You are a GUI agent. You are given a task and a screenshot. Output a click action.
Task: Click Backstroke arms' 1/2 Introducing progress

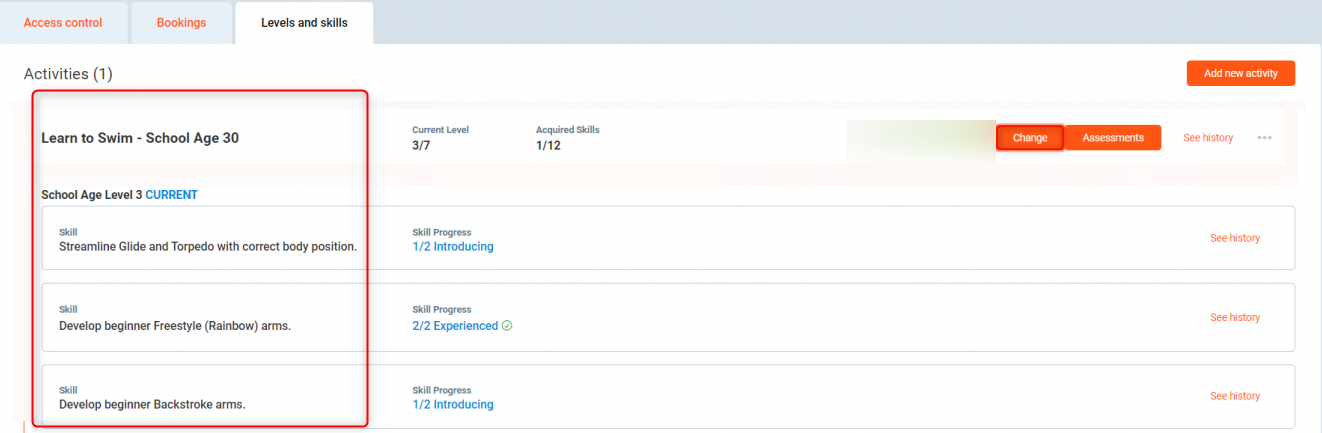point(452,405)
